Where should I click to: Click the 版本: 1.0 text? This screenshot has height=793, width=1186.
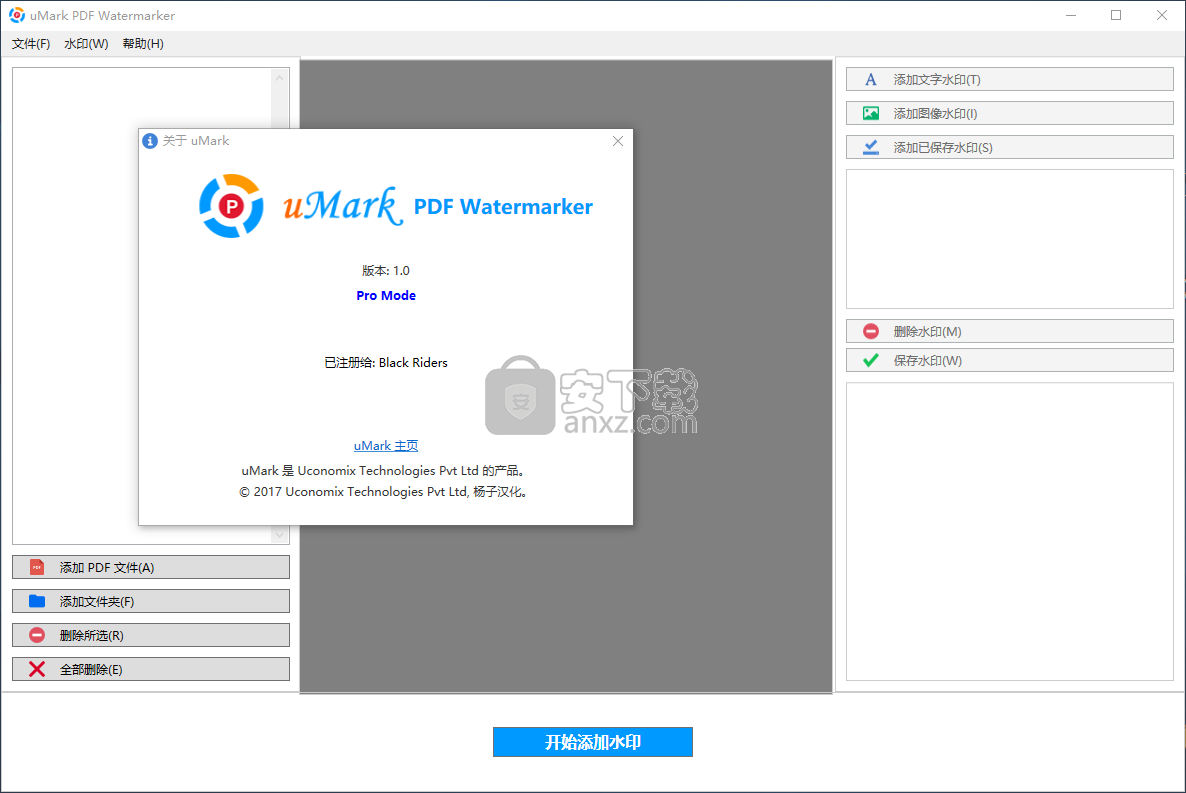point(386,271)
